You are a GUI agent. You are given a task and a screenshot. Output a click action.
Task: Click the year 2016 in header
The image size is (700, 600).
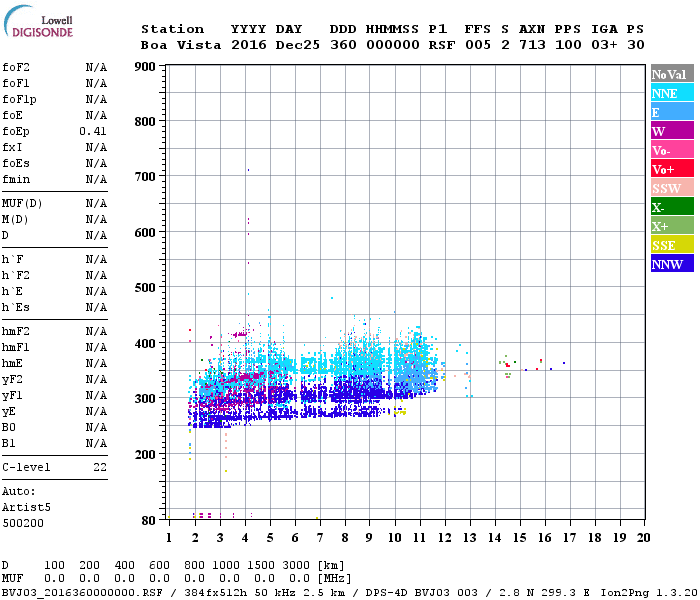[x=249, y=45]
